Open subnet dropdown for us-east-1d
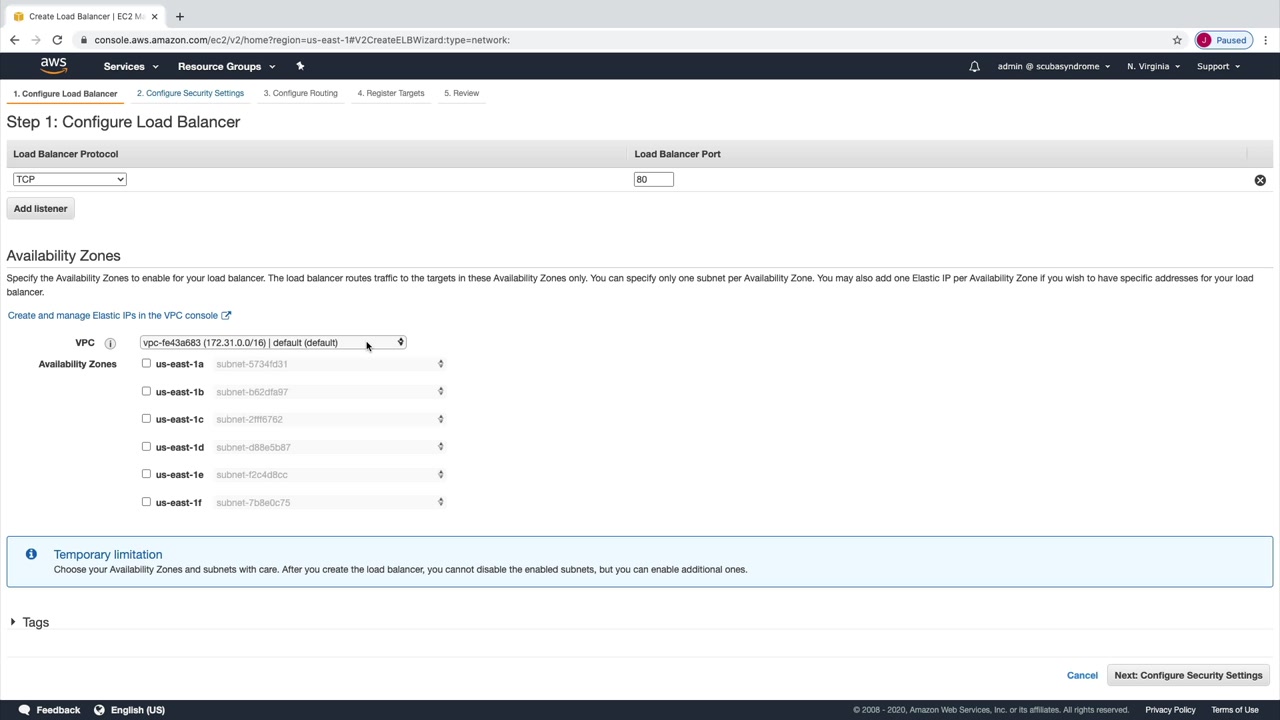Screen dimensions: 1280x720 coord(330,447)
